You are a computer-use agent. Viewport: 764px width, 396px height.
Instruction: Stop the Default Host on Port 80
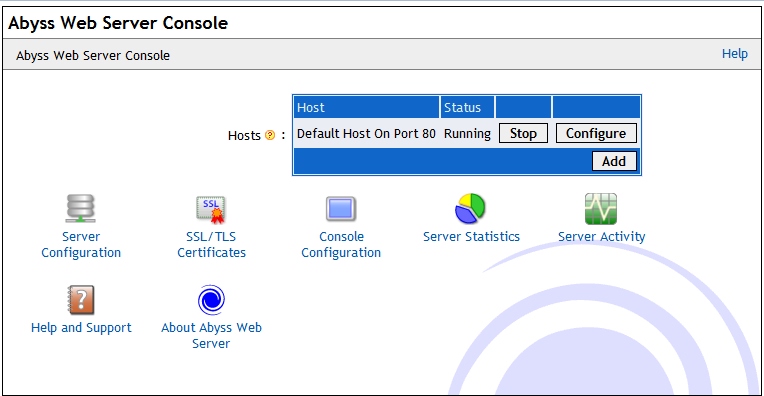click(x=523, y=133)
